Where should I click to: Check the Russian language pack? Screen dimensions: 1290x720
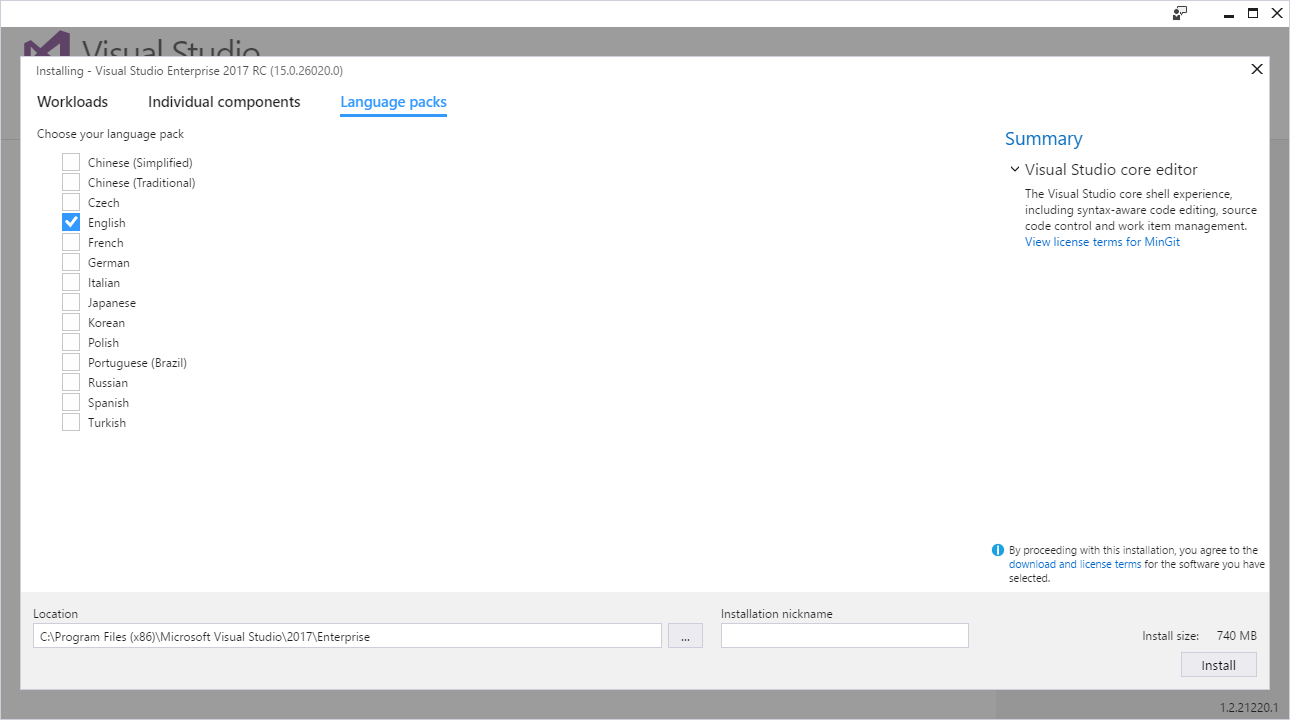coord(71,382)
